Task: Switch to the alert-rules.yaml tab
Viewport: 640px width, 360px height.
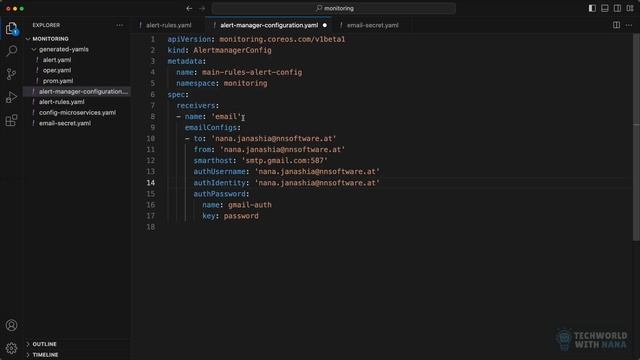Action: (x=168, y=25)
